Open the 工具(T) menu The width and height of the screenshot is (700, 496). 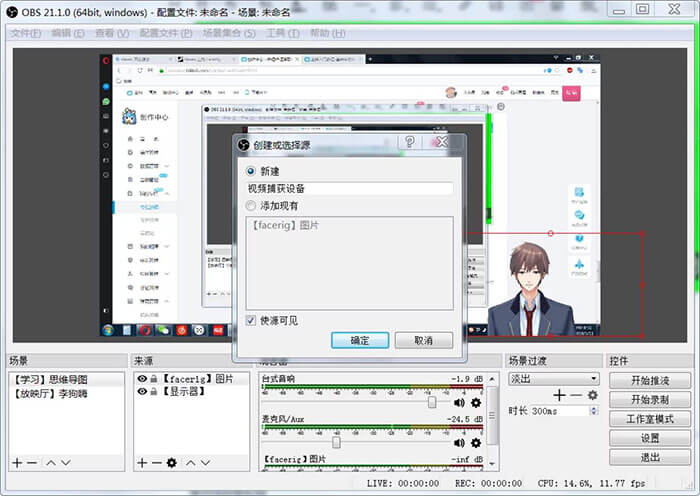pos(283,33)
